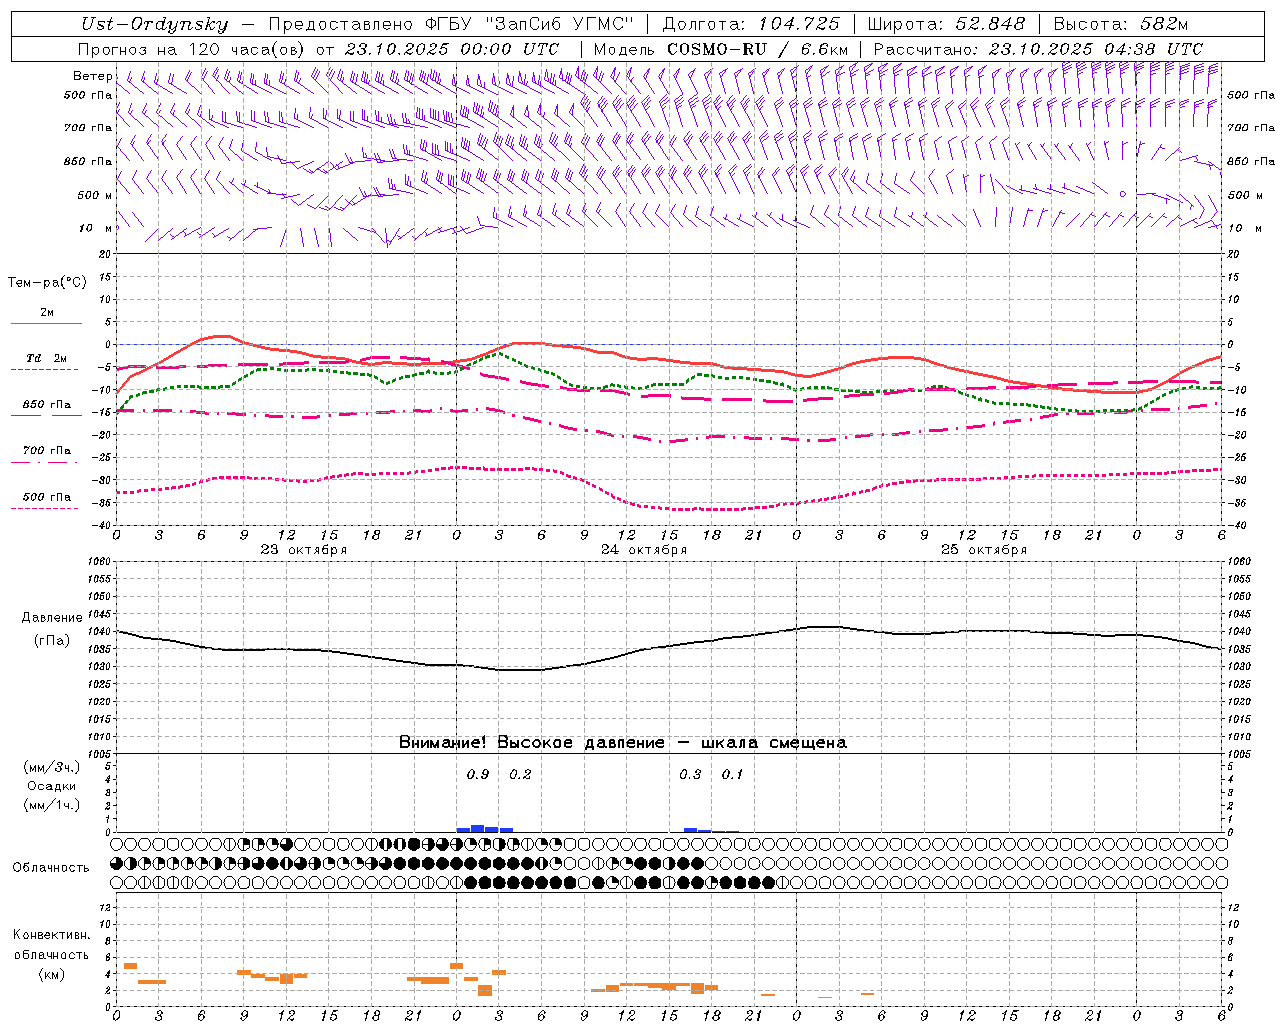Click the Рассчитано calculation timestamp
This screenshot has width=1280, height=1024.
[x=1038, y=49]
